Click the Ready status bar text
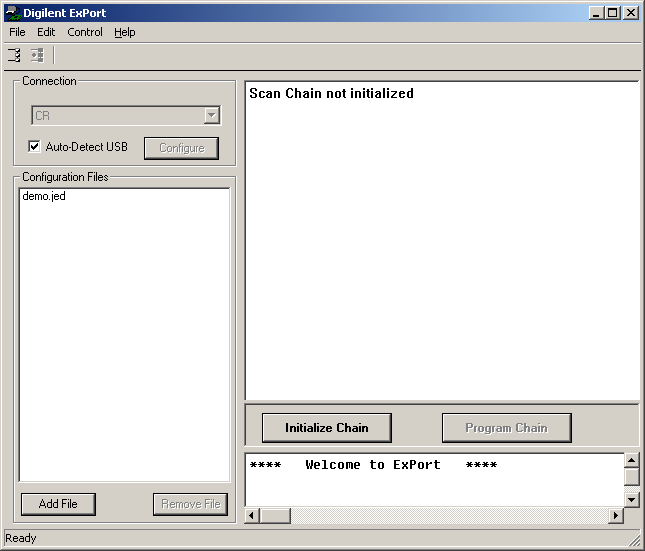The width and height of the screenshot is (645, 551). point(21,538)
